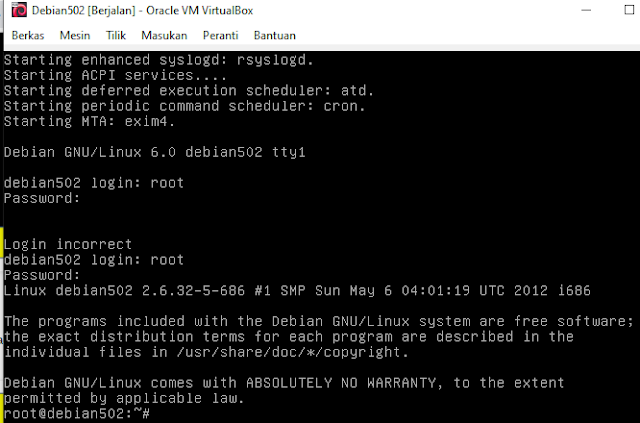Image resolution: width=640 pixels, height=423 pixels.
Task: Click the /usr/share/doc/*/copyright path text
Action: pos(292,352)
